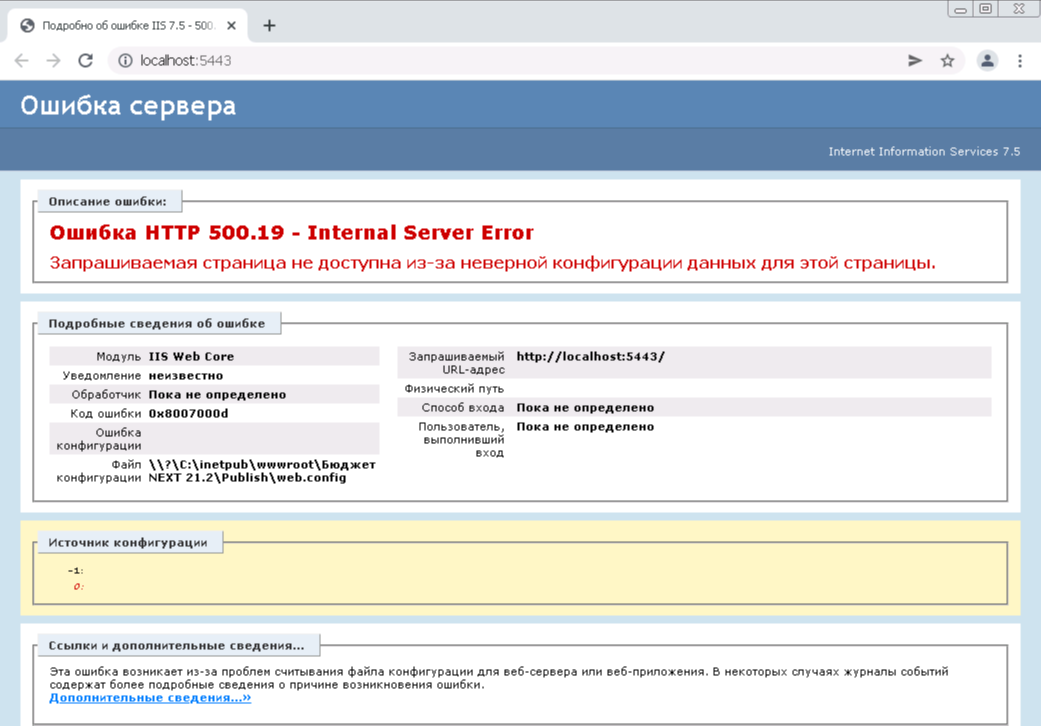Click the 'Описание ошибки:' section label
1041x726 pixels.
[108, 201]
